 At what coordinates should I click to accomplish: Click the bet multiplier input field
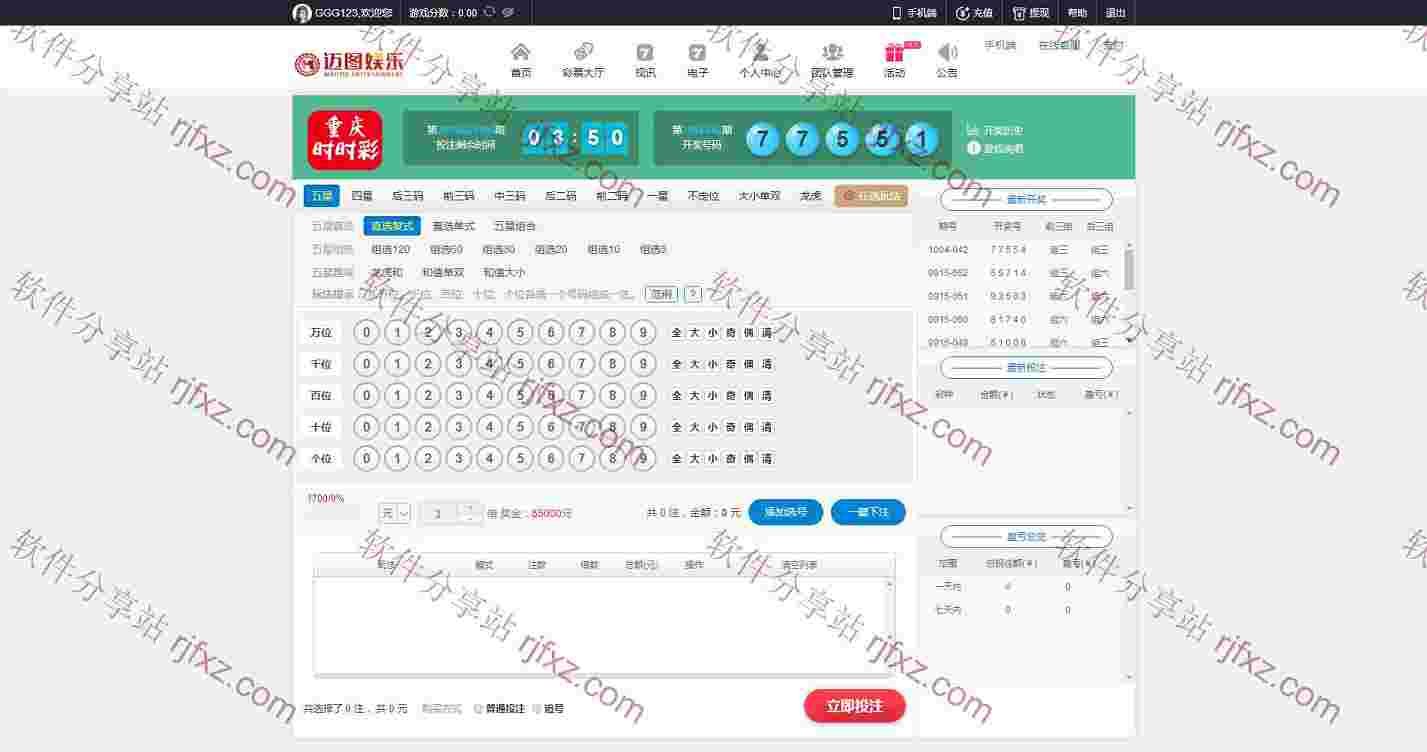point(438,514)
